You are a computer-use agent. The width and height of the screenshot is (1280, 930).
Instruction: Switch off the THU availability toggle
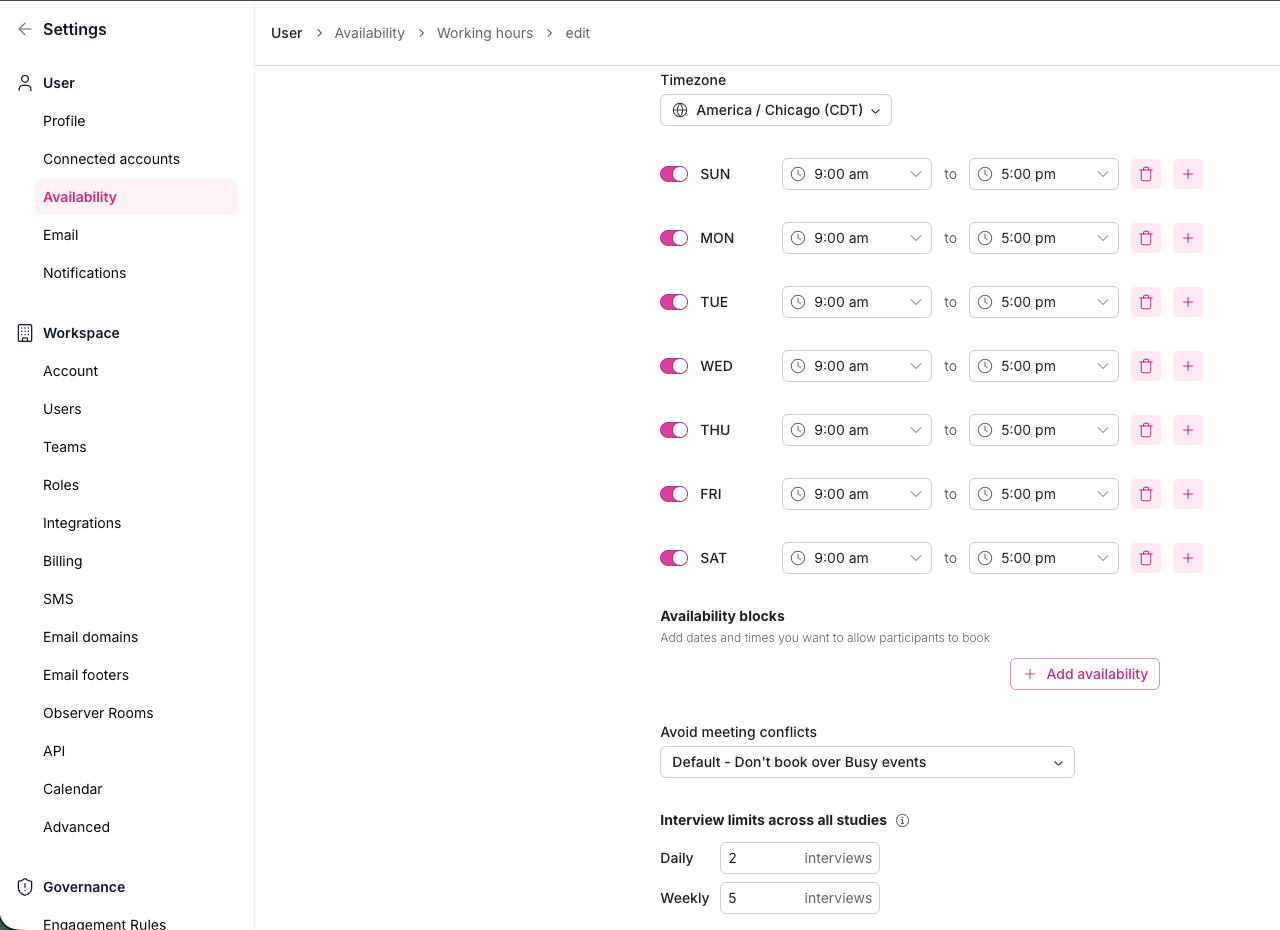pos(674,430)
